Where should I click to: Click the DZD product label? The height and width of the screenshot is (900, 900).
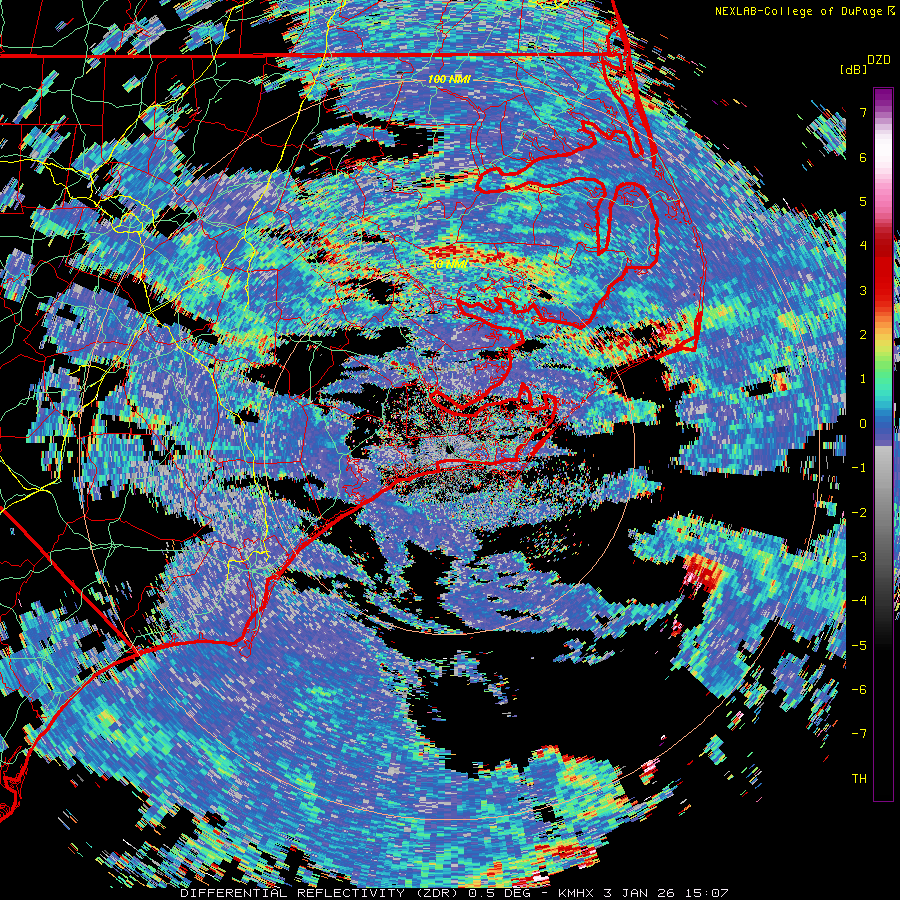[x=879, y=60]
